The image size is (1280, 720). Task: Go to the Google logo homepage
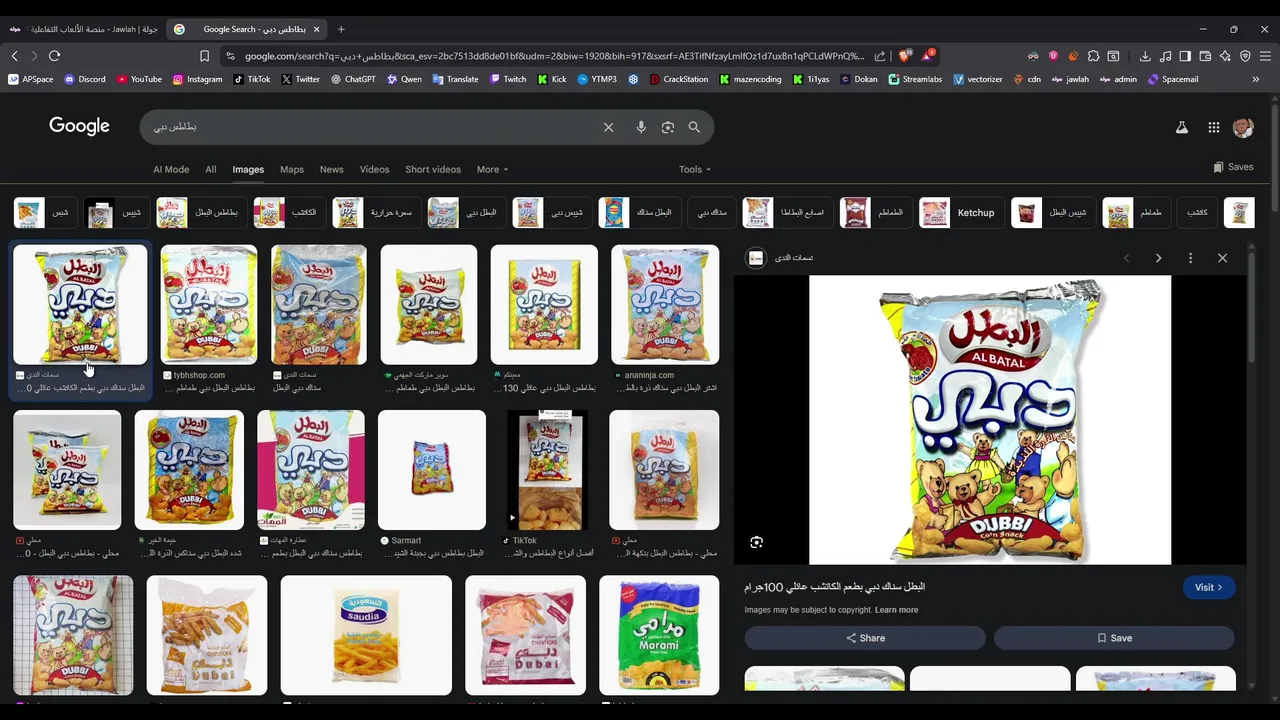pos(79,126)
